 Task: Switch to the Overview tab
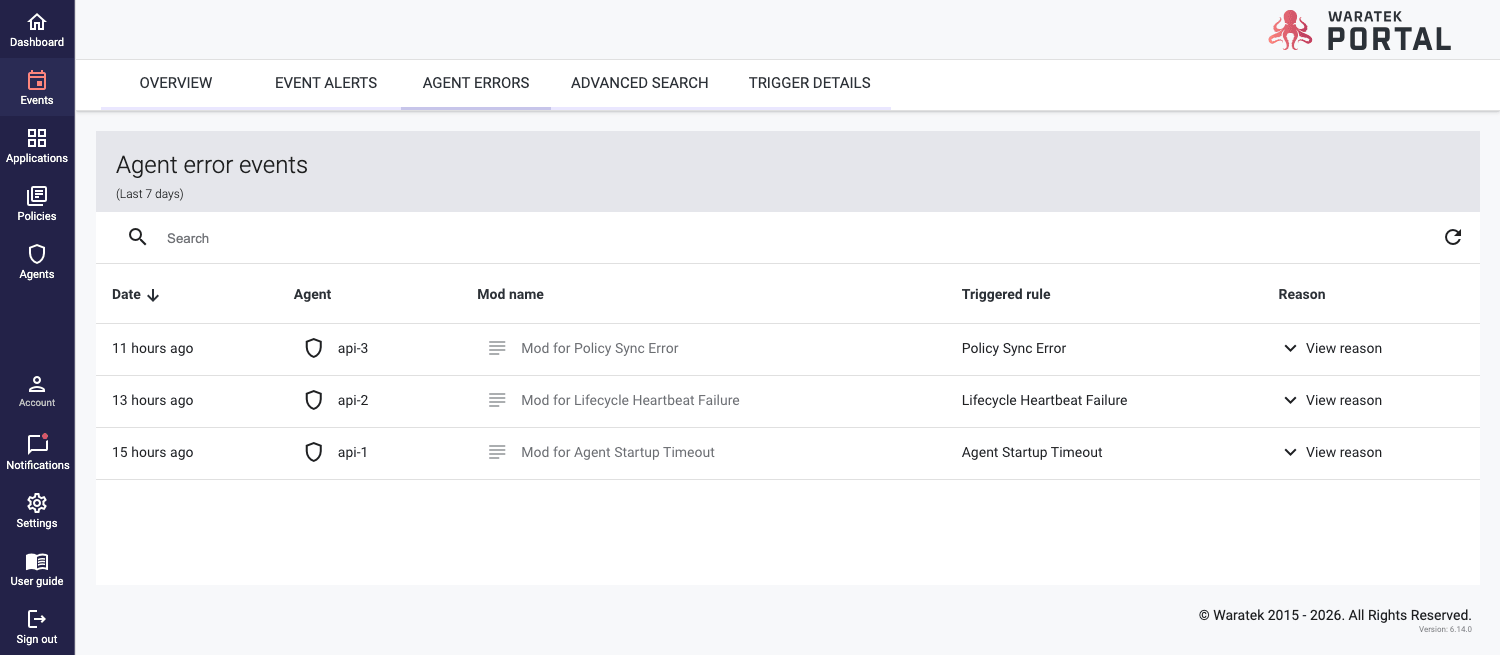[176, 83]
